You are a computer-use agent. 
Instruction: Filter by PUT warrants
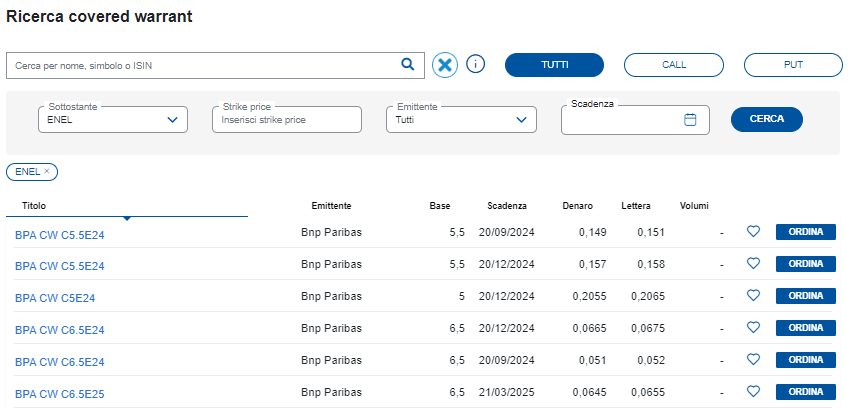tap(793, 65)
